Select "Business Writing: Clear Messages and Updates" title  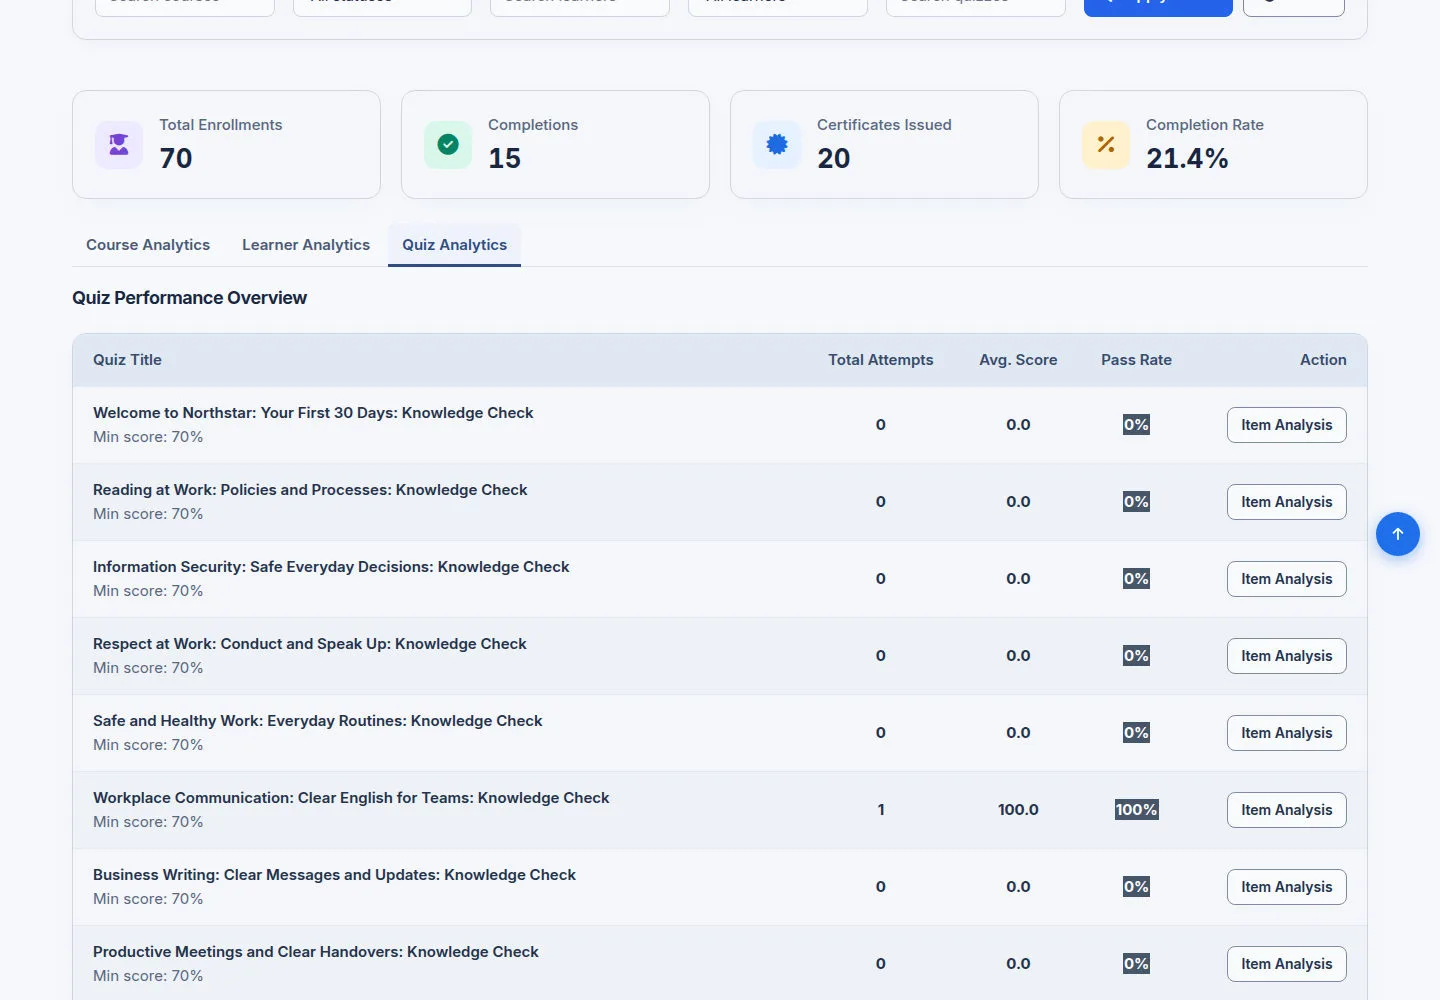(334, 875)
